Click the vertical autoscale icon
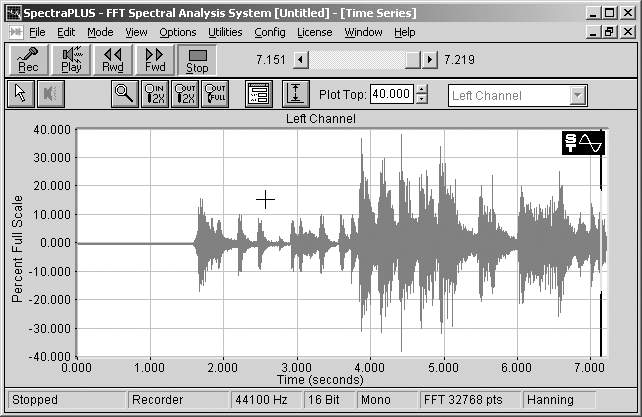Viewport: 642px width, 417px height. [x=294, y=95]
